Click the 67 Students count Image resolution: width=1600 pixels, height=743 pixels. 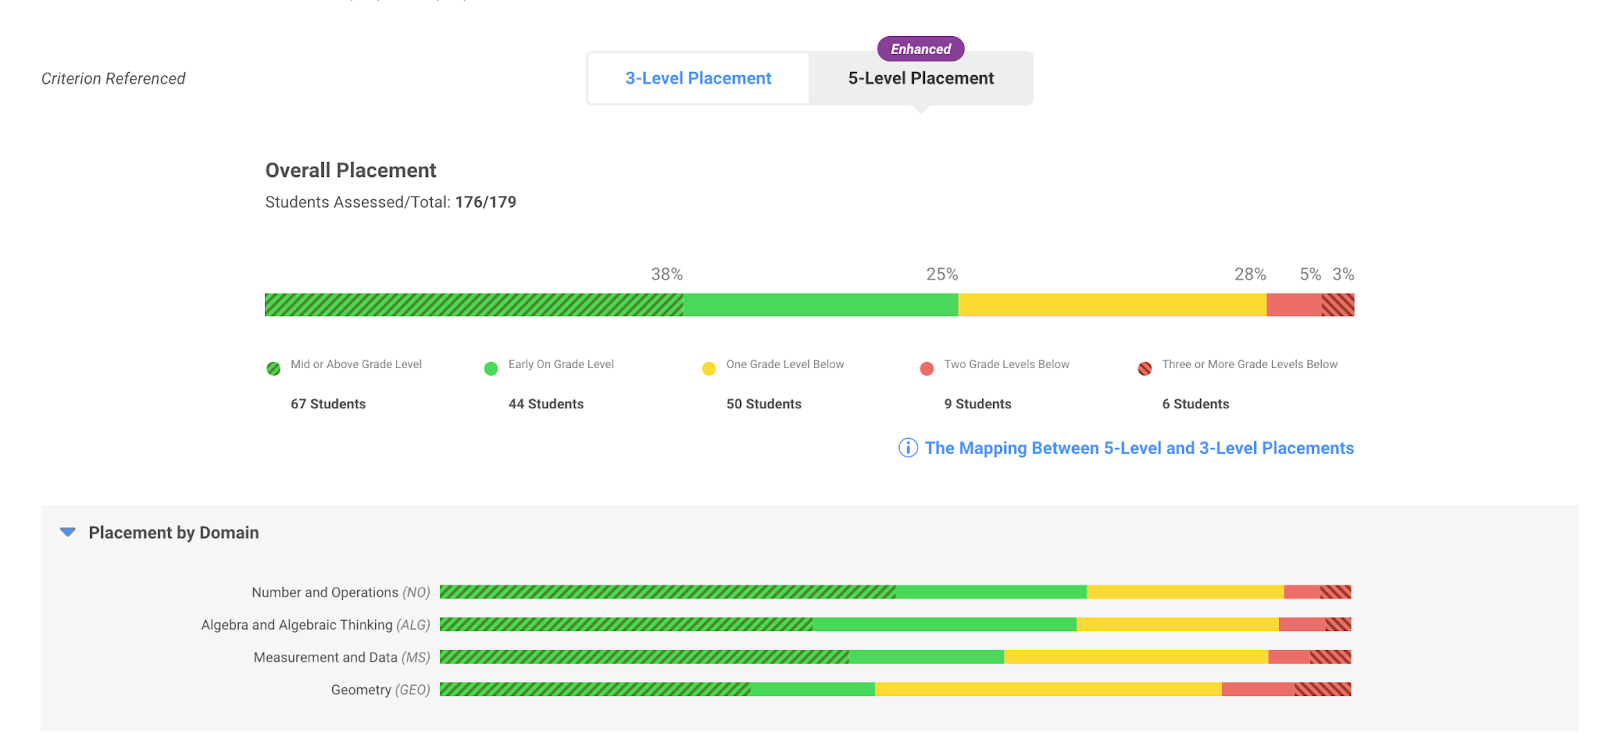[328, 404]
